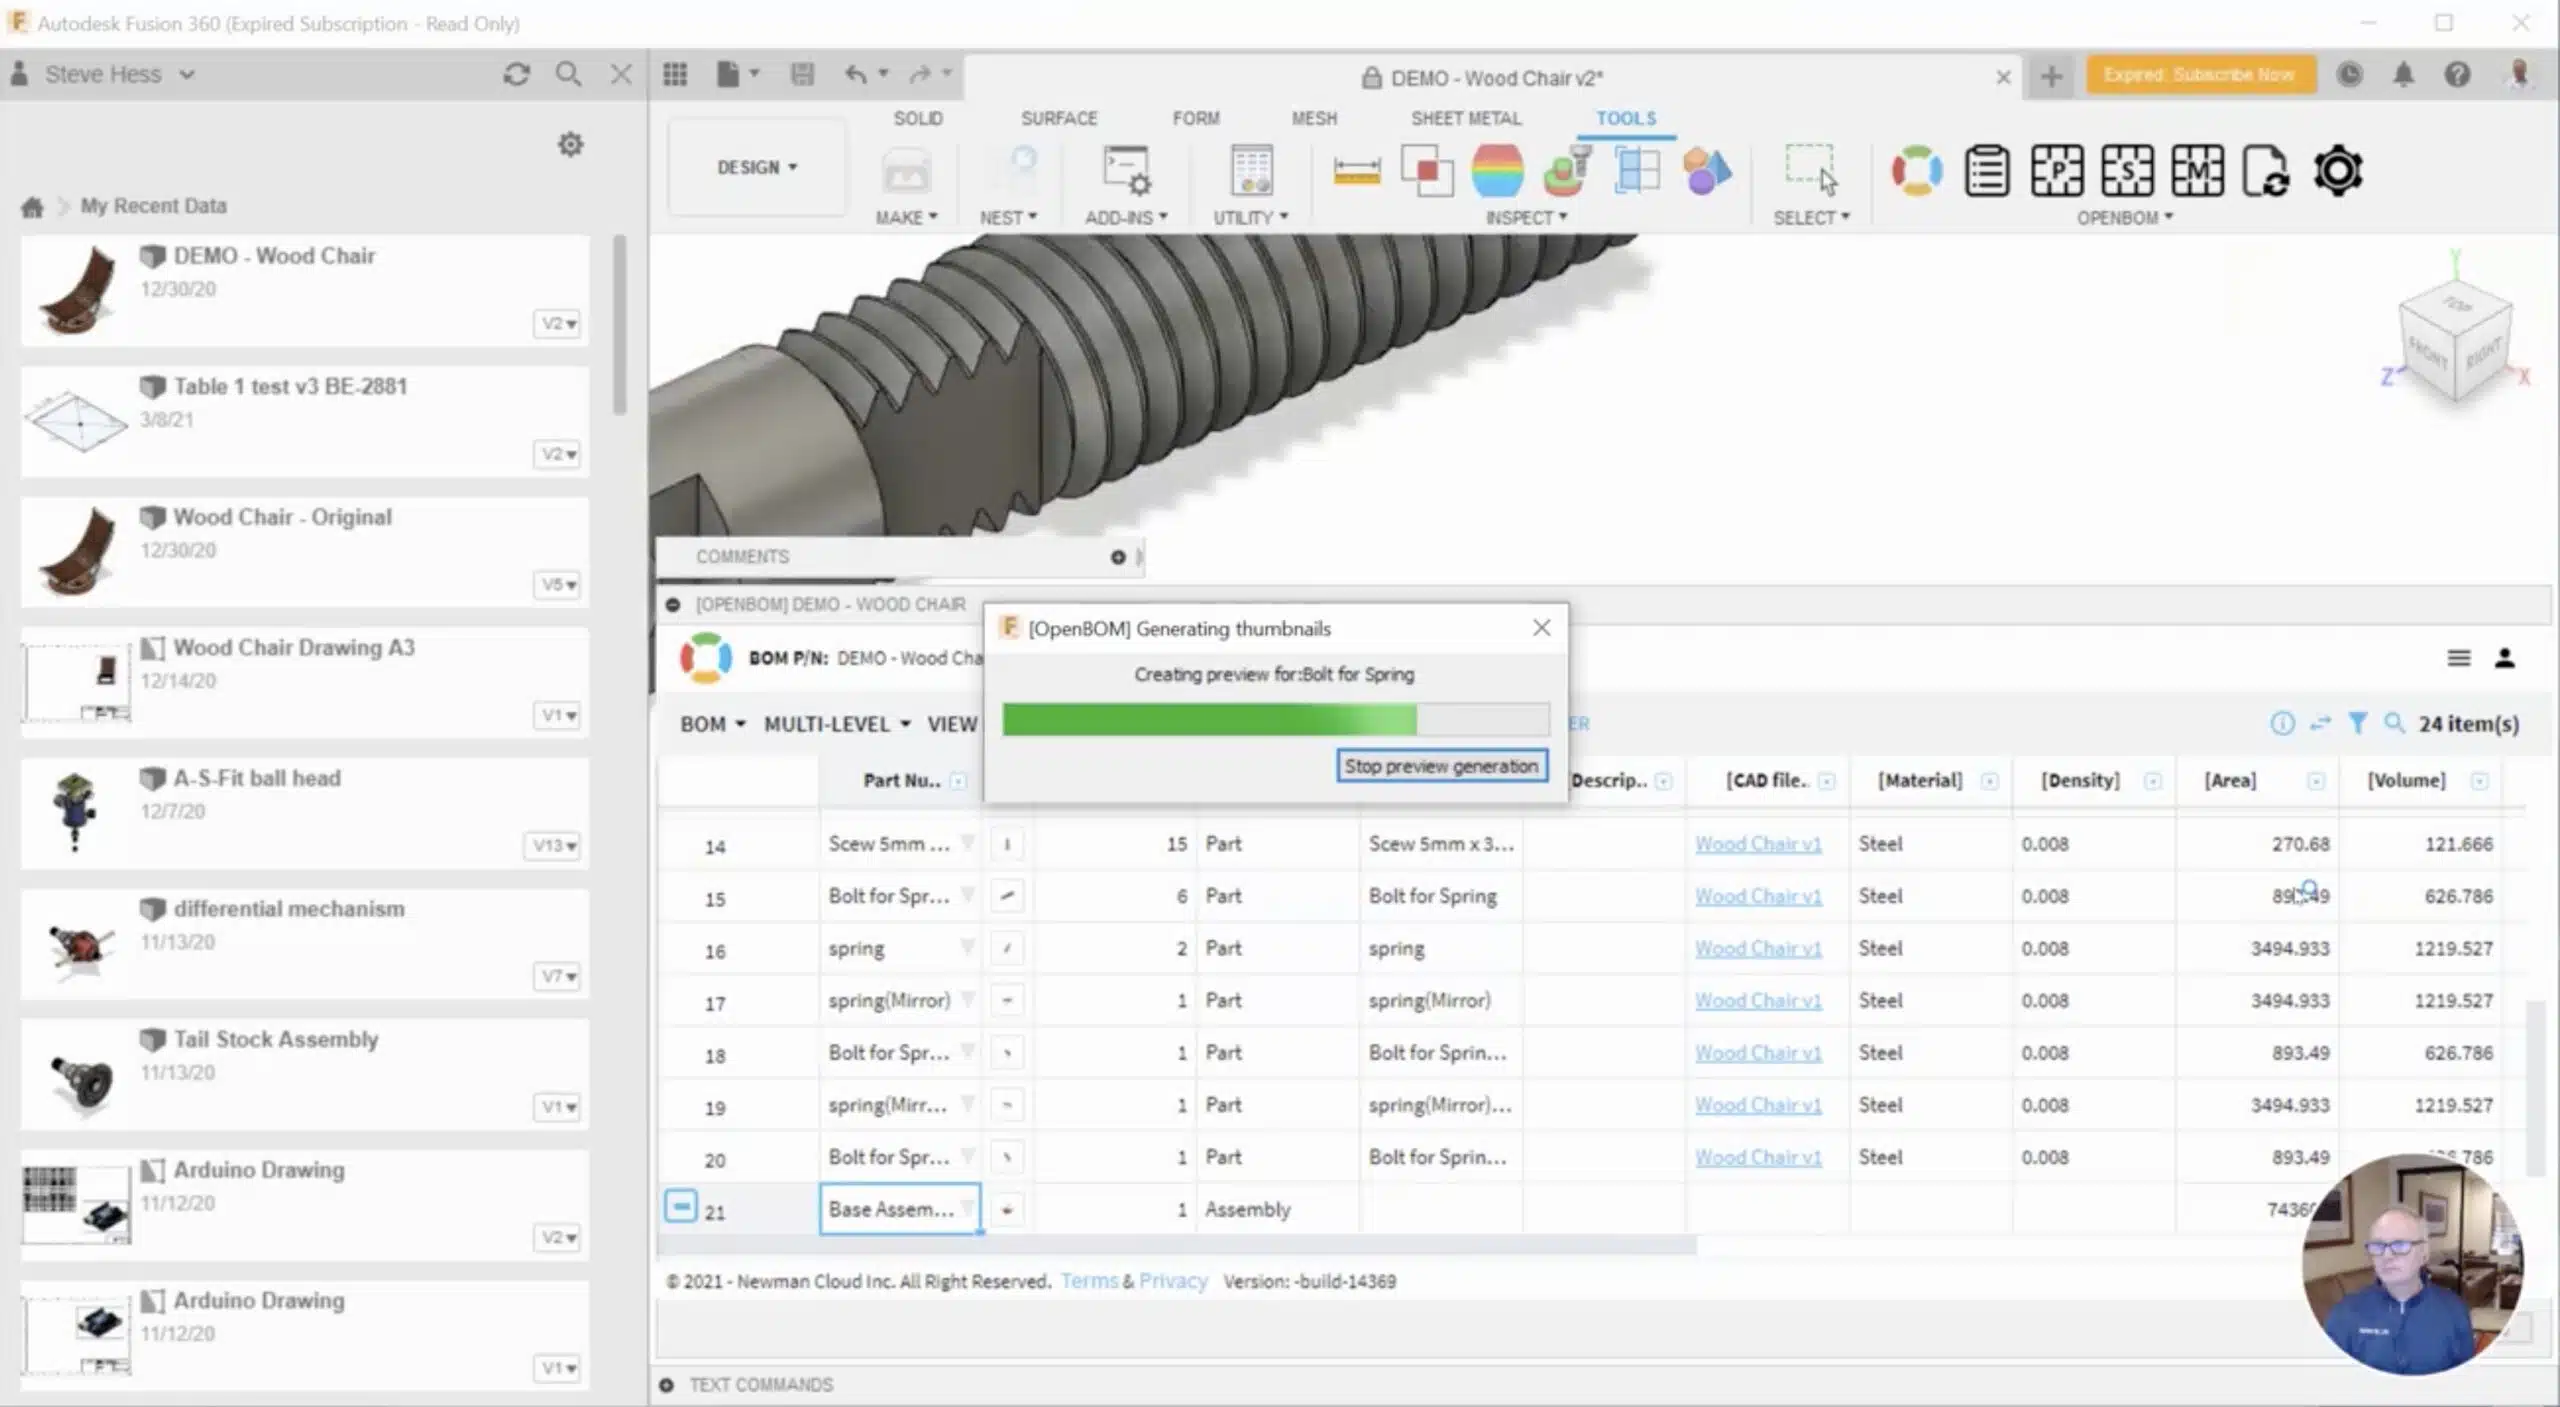2560x1407 pixels.
Task: Click the OpenBOM bill of materials icon
Action: click(1986, 171)
